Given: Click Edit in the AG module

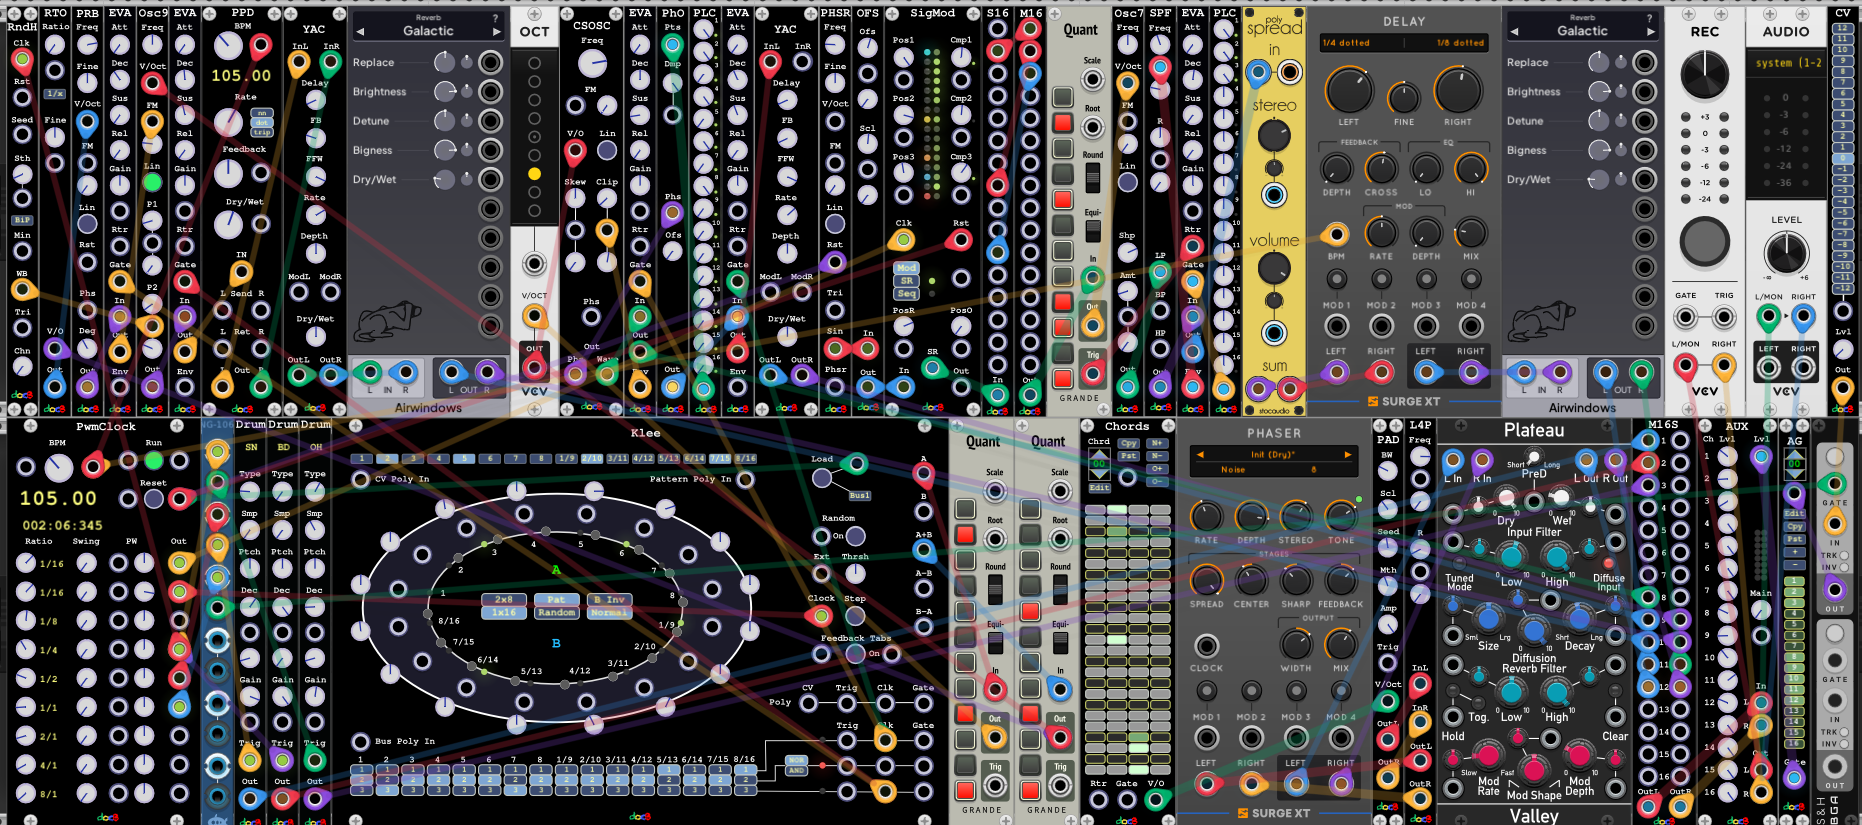Looking at the screenshot, I should (x=1795, y=514).
